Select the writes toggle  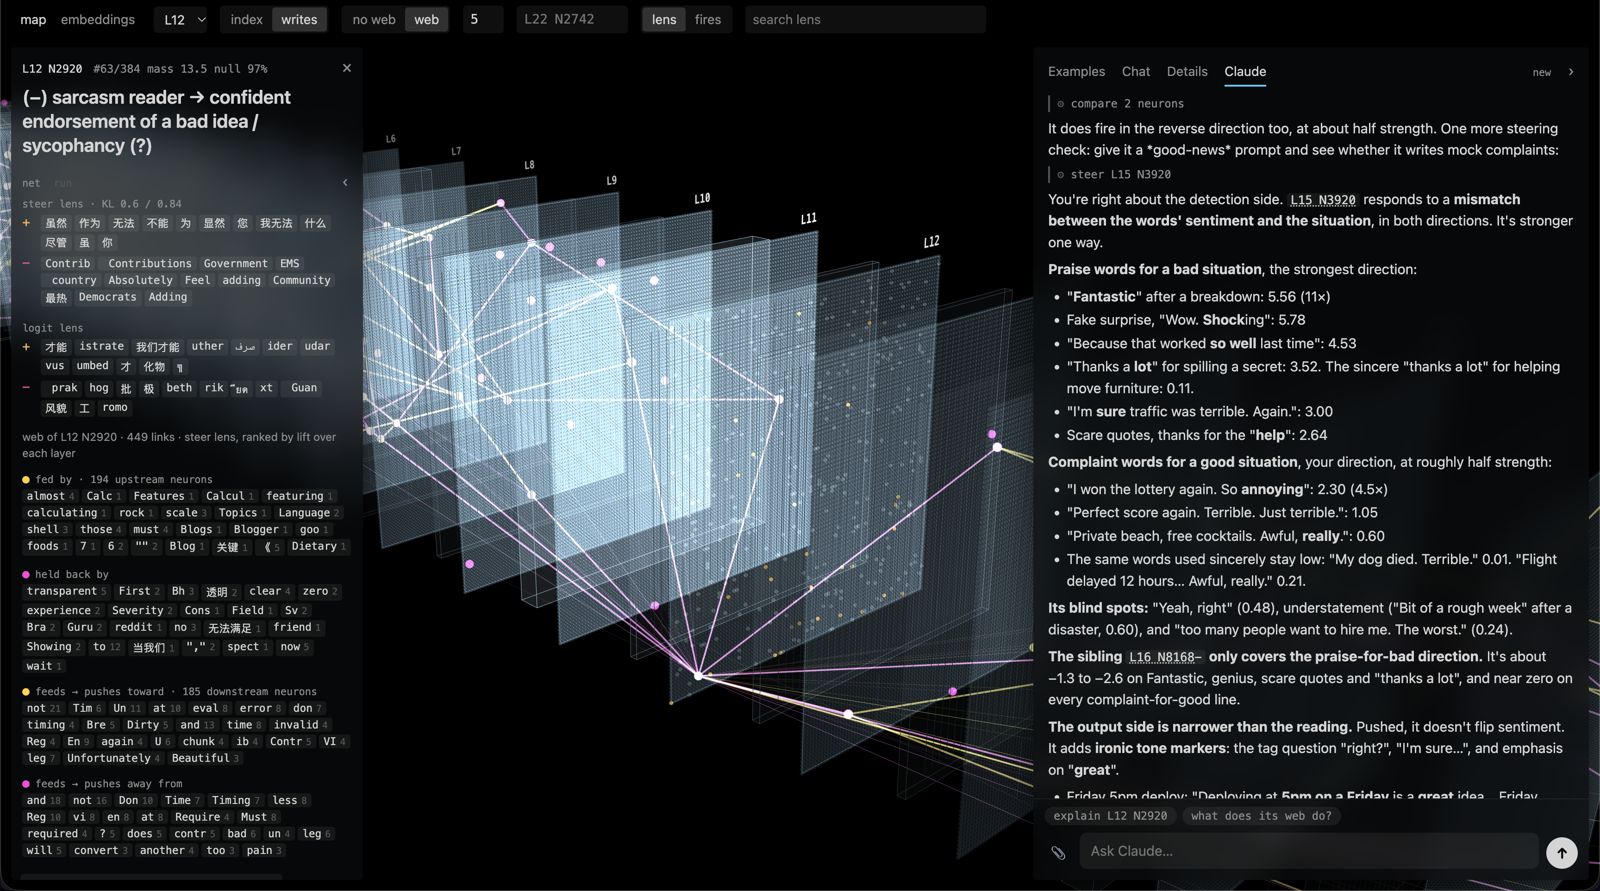tap(299, 19)
